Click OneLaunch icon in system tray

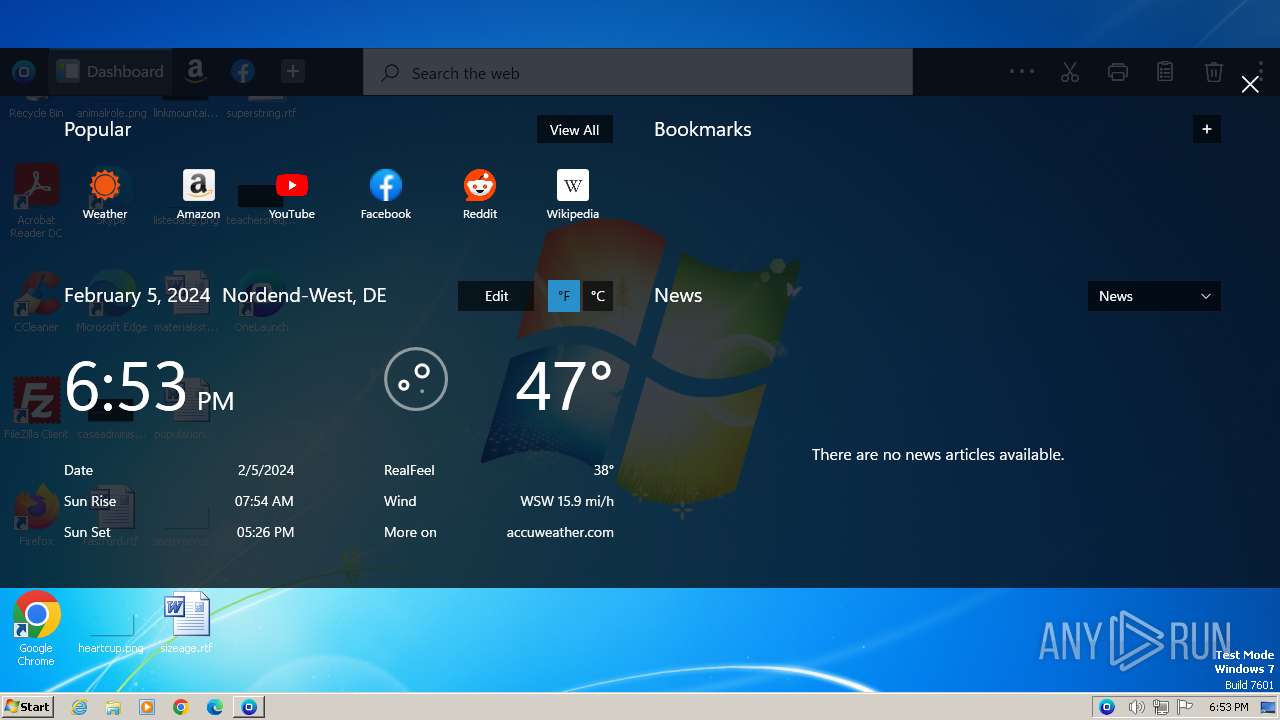coord(1107,707)
